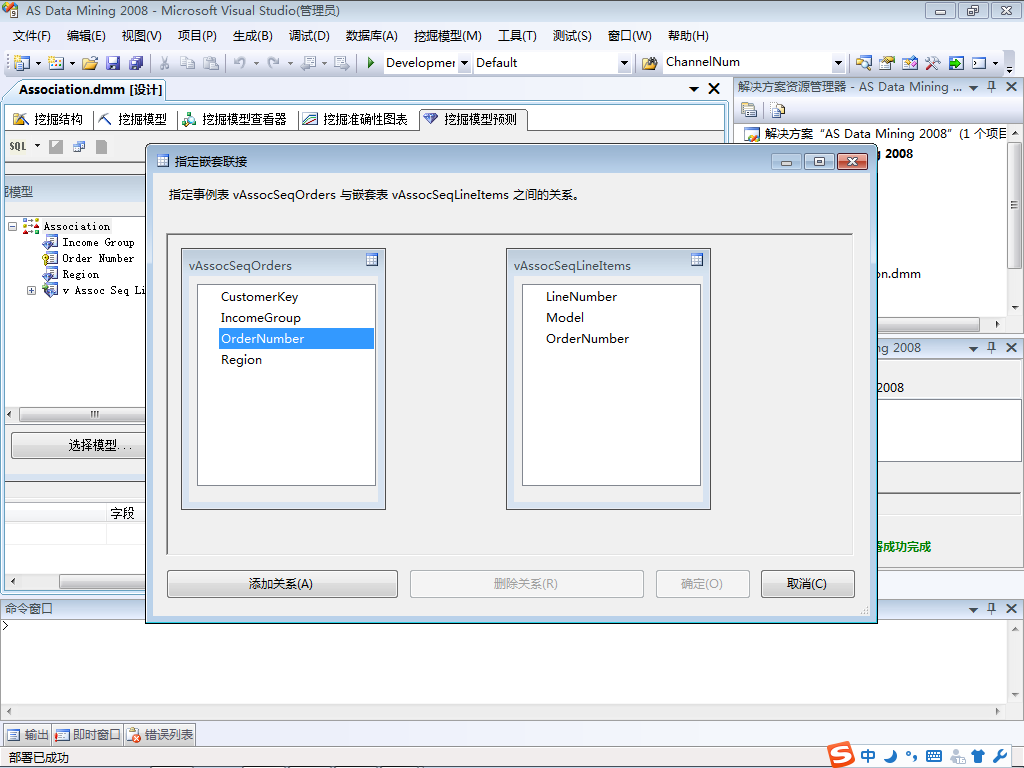Screen dimensions: 1024x768
Task: Click the Properties icon in Solution Explorer
Action: tap(749, 110)
